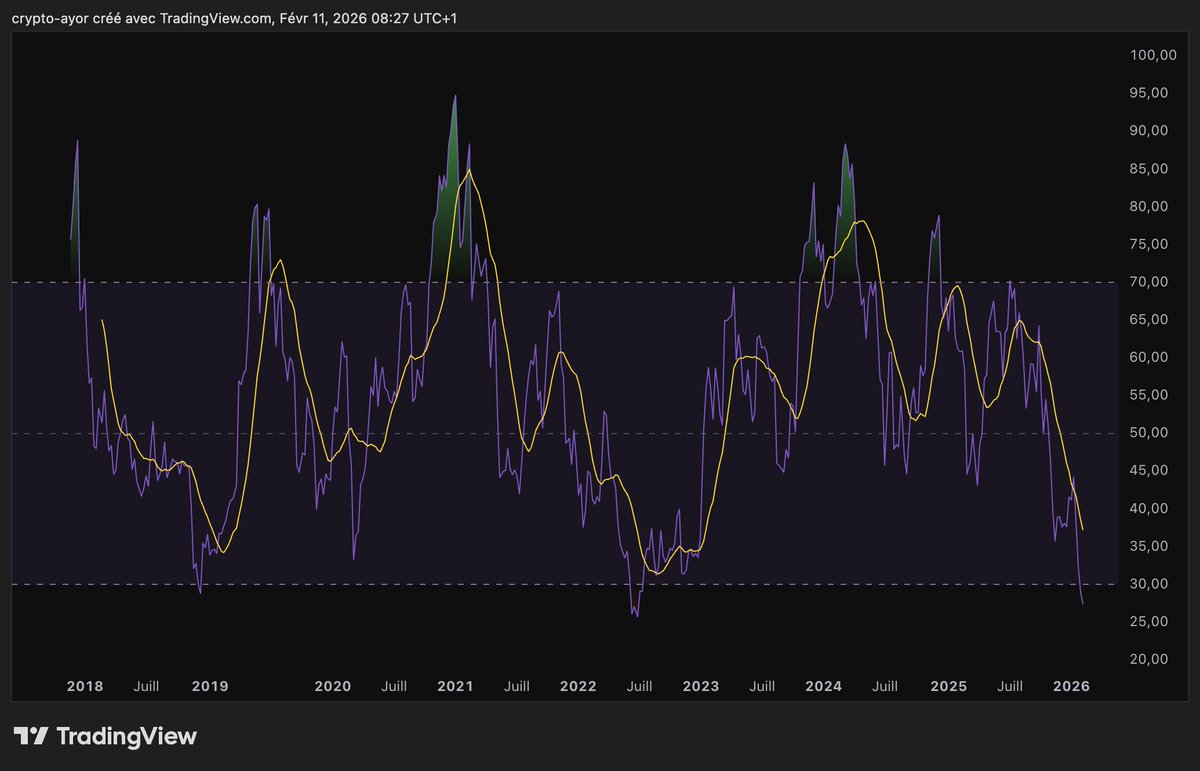The image size is (1200, 771).
Task: Select the '100,00' price axis label
Action: [1154, 55]
